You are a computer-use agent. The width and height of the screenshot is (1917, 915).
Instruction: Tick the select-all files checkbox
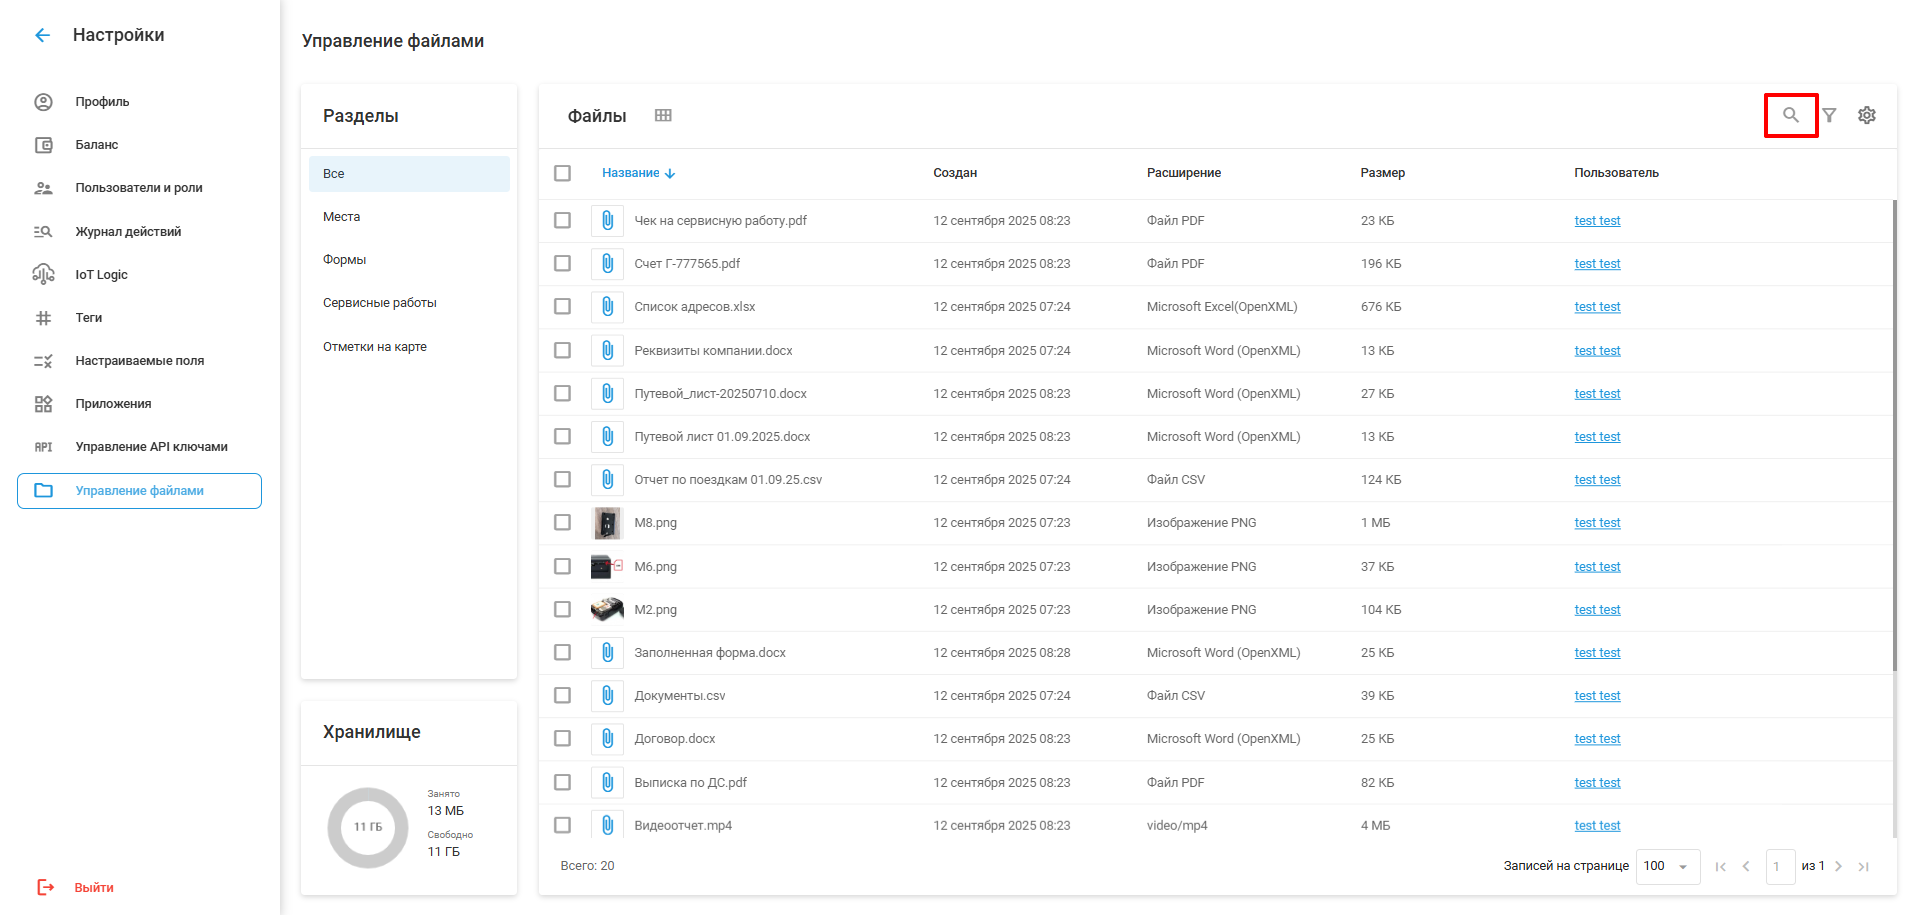click(563, 173)
